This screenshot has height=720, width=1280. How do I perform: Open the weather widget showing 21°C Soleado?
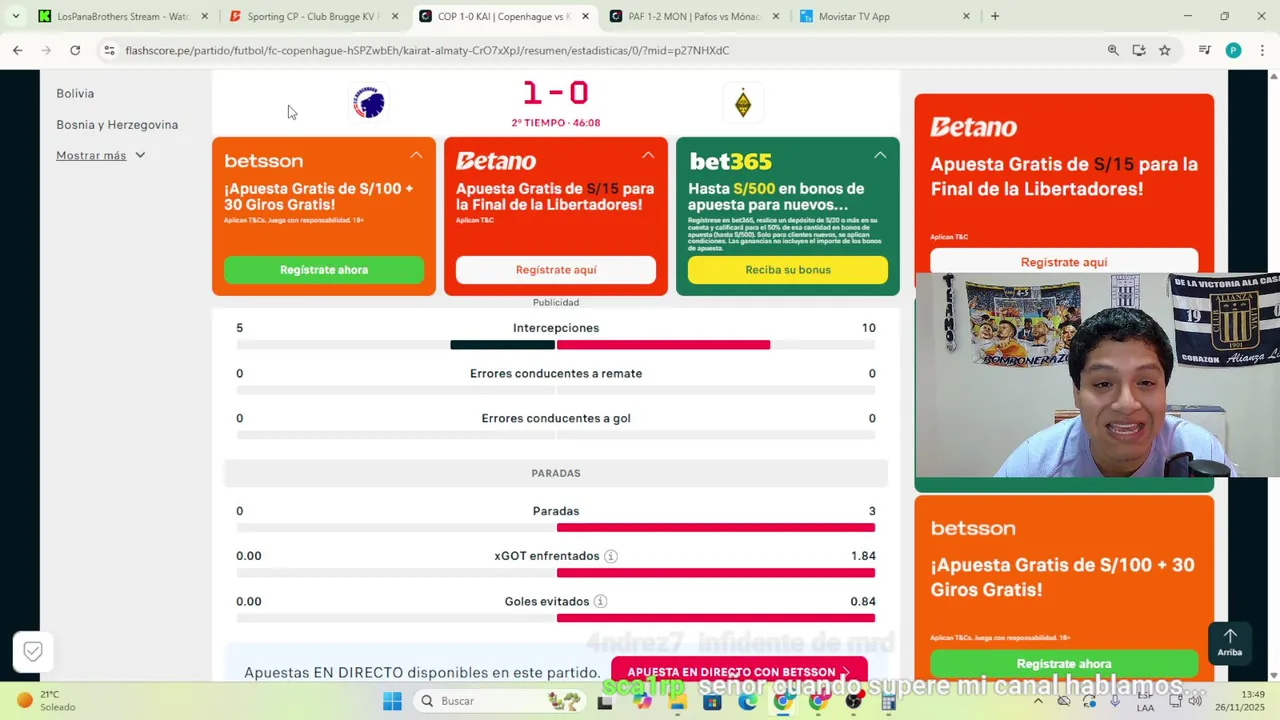coord(46,701)
